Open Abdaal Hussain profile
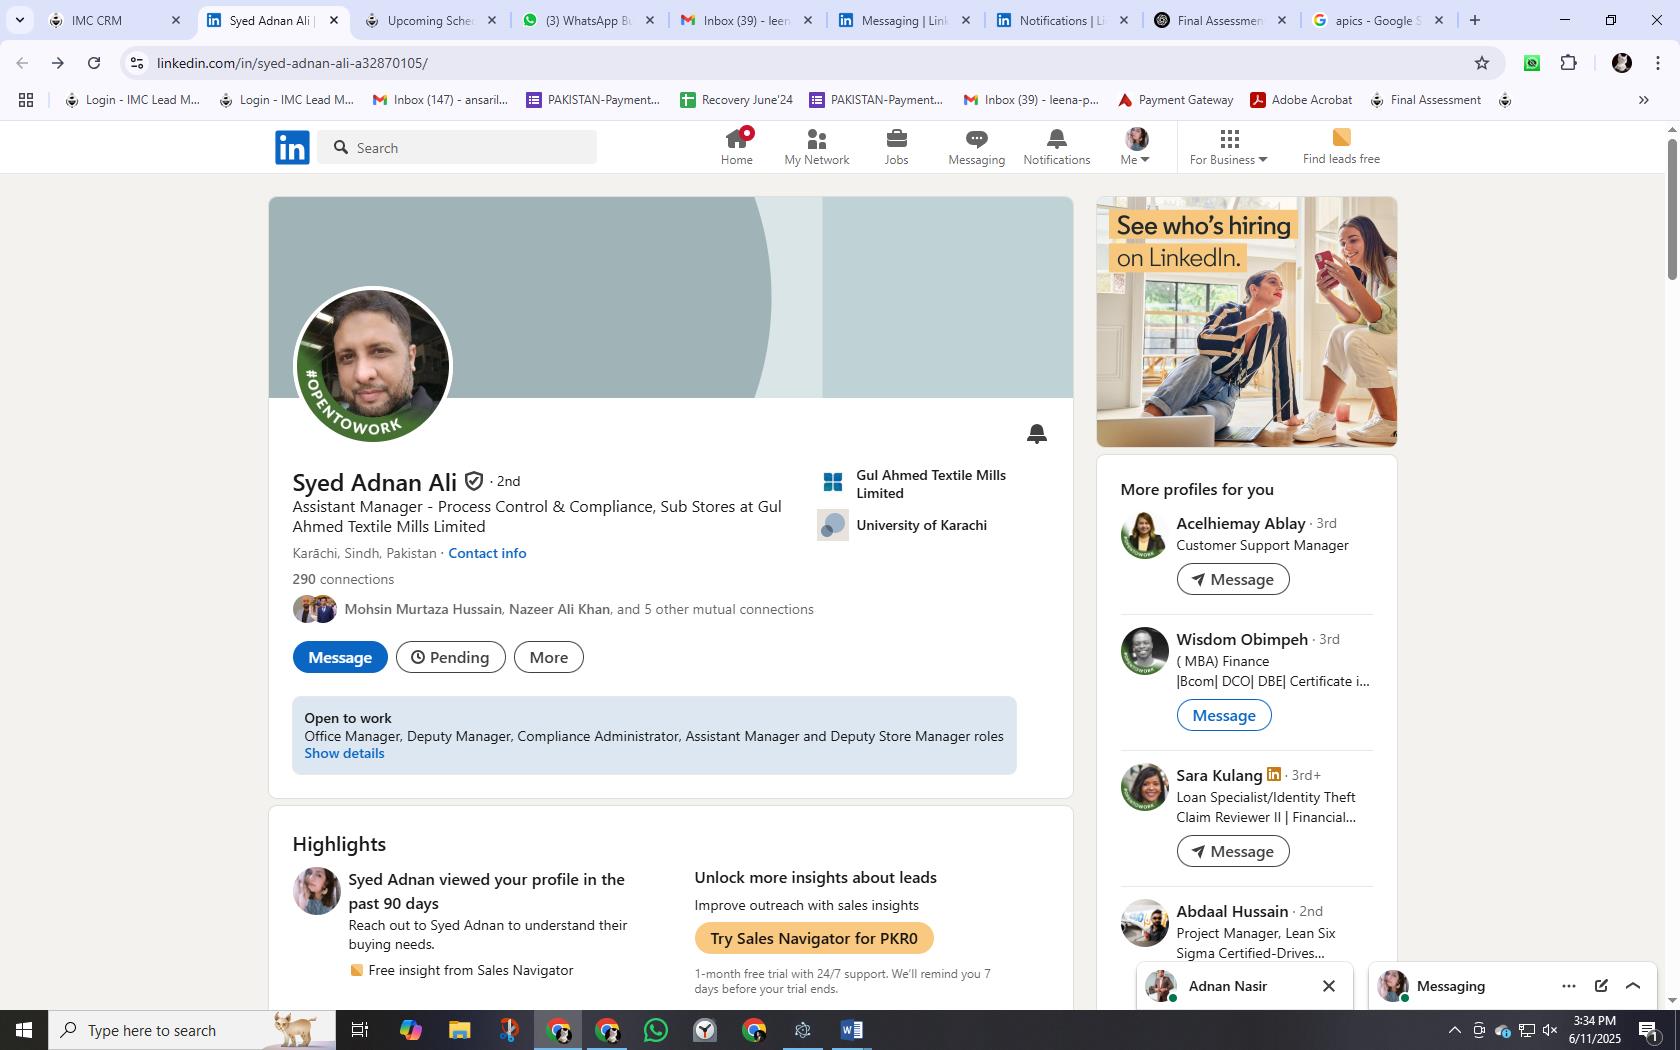This screenshot has height=1050, width=1680. [1232, 911]
